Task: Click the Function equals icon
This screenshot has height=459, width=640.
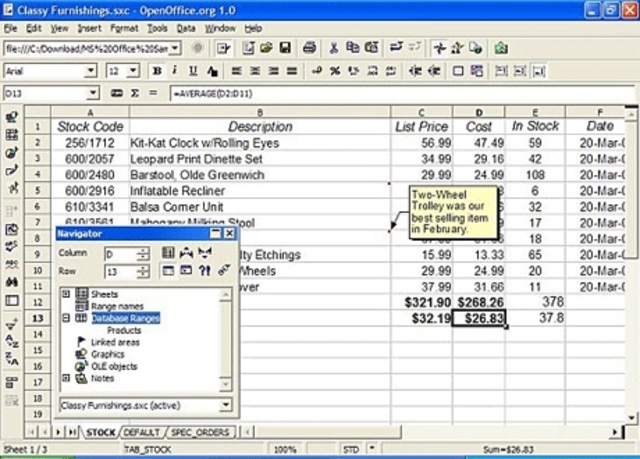Action: point(153,93)
